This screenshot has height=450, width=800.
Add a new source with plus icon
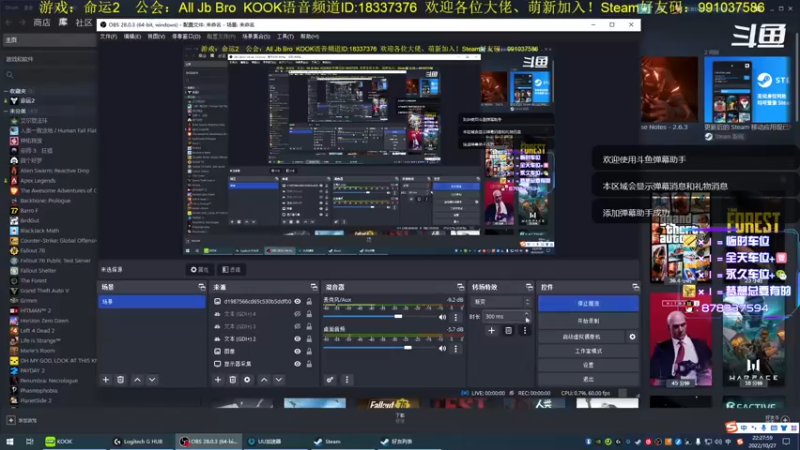pyautogui.click(x=218, y=380)
